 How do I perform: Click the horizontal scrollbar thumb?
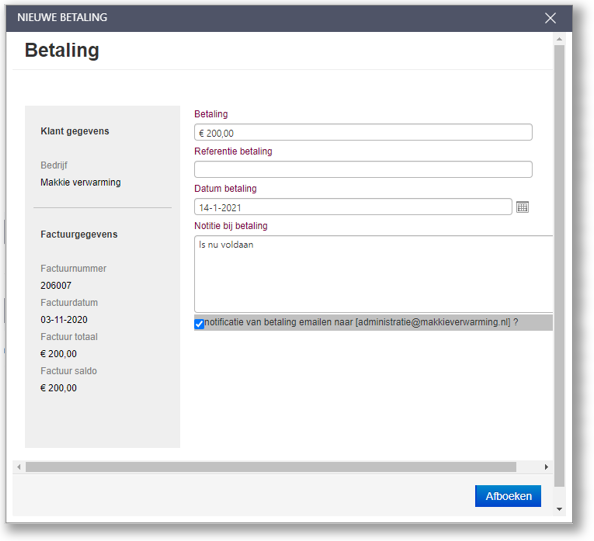pyautogui.click(x=271, y=467)
